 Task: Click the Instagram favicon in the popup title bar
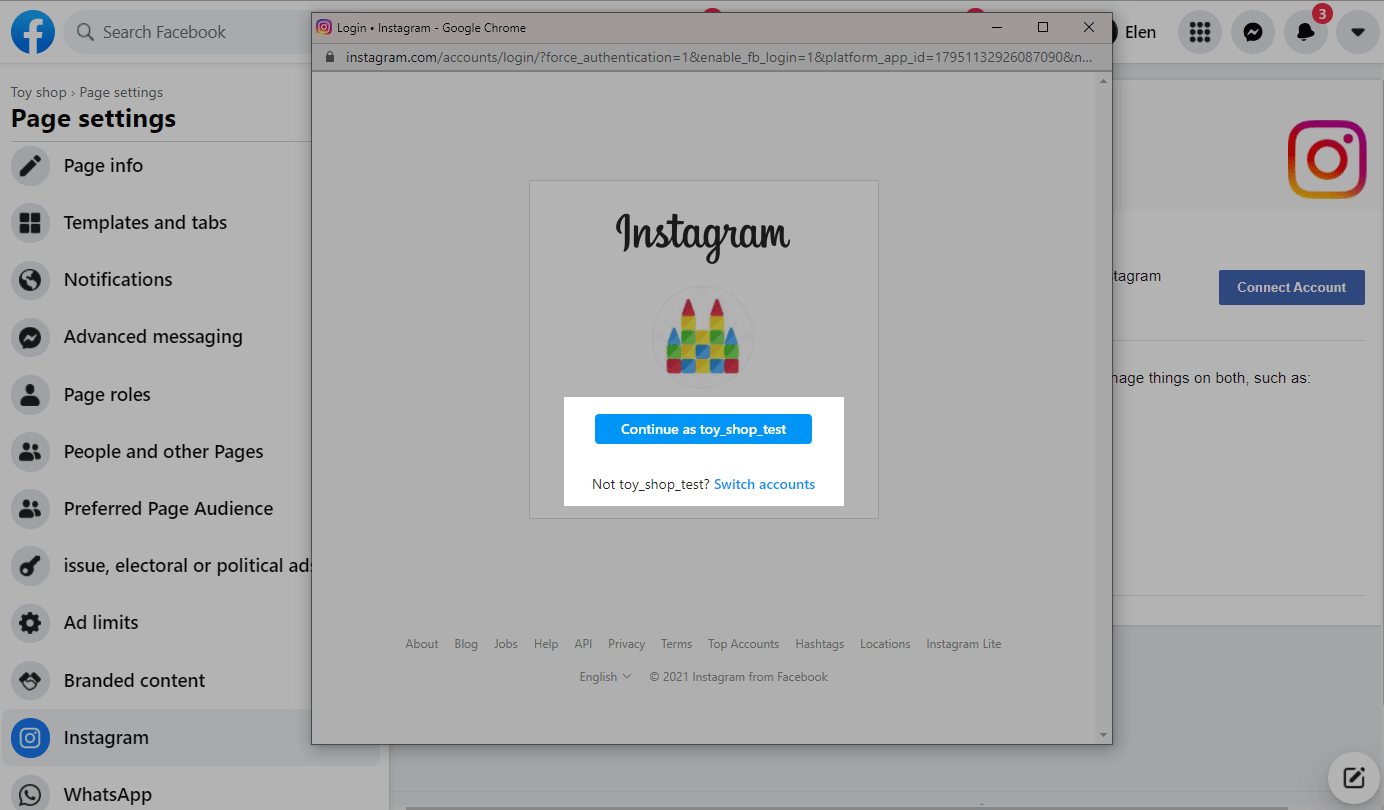point(324,27)
